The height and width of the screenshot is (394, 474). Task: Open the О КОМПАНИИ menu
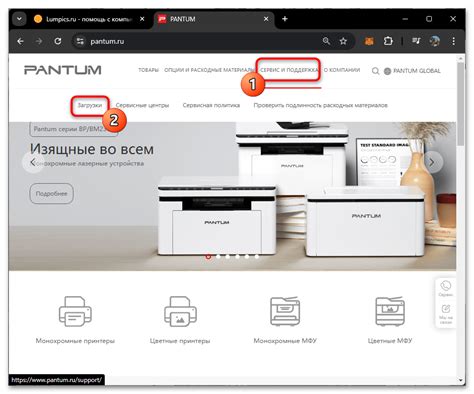(x=342, y=70)
